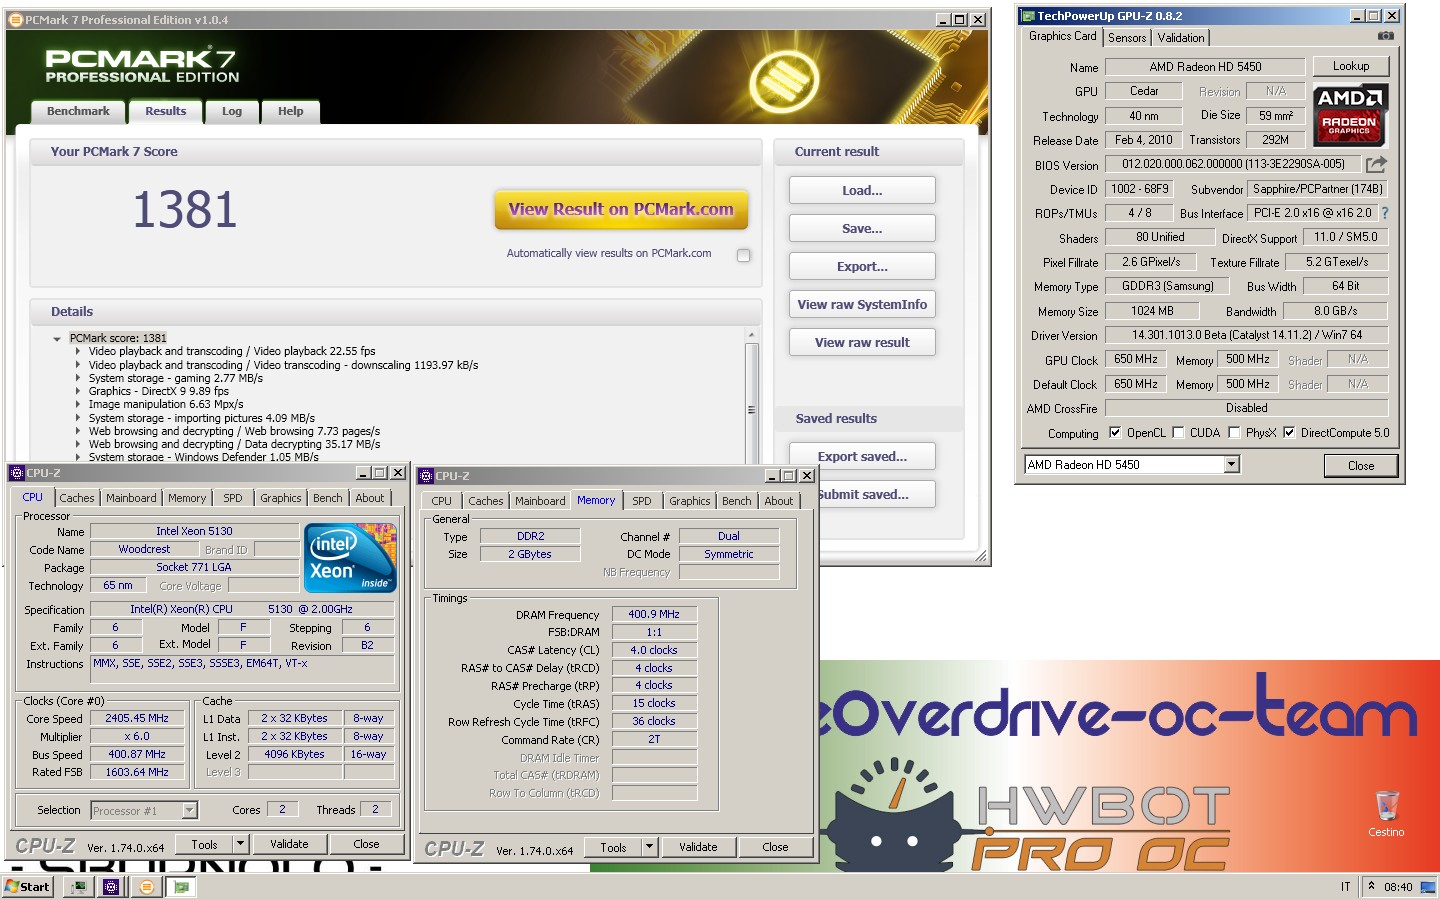The height and width of the screenshot is (900, 1440).
Task: Click View raw SystemInfo button
Action: coord(862,304)
